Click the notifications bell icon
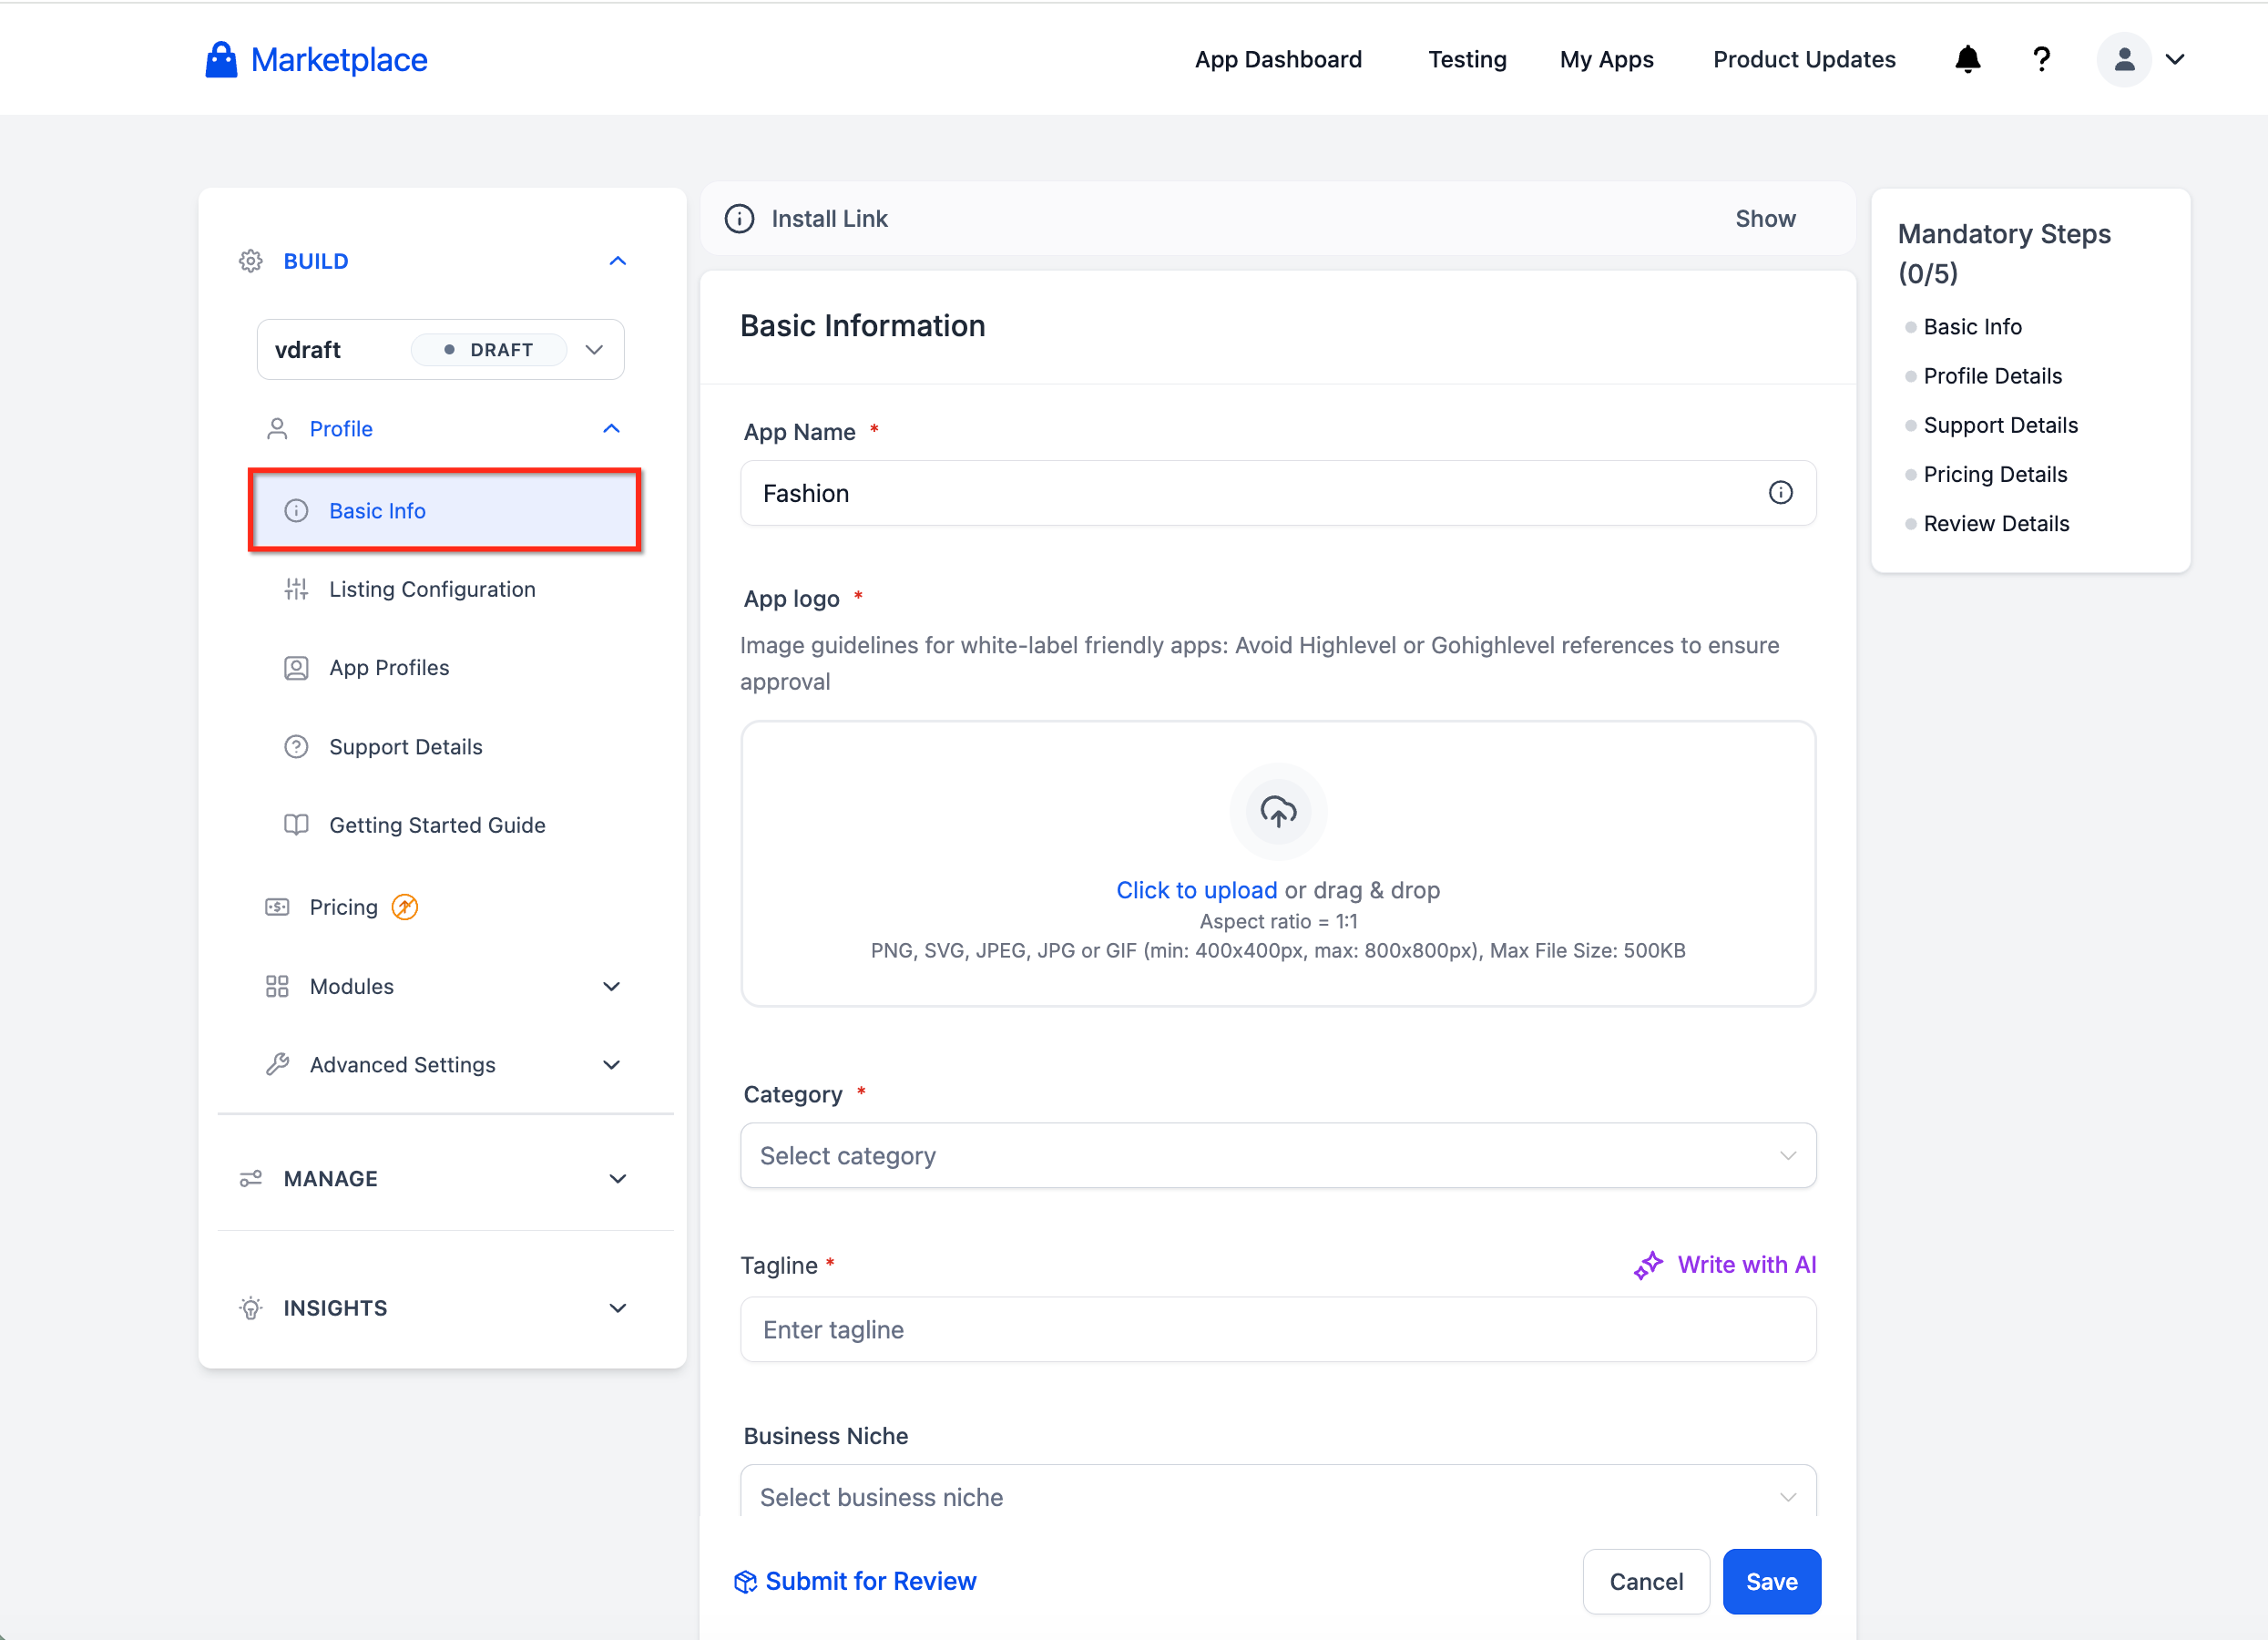The image size is (2268, 1640). (1967, 60)
